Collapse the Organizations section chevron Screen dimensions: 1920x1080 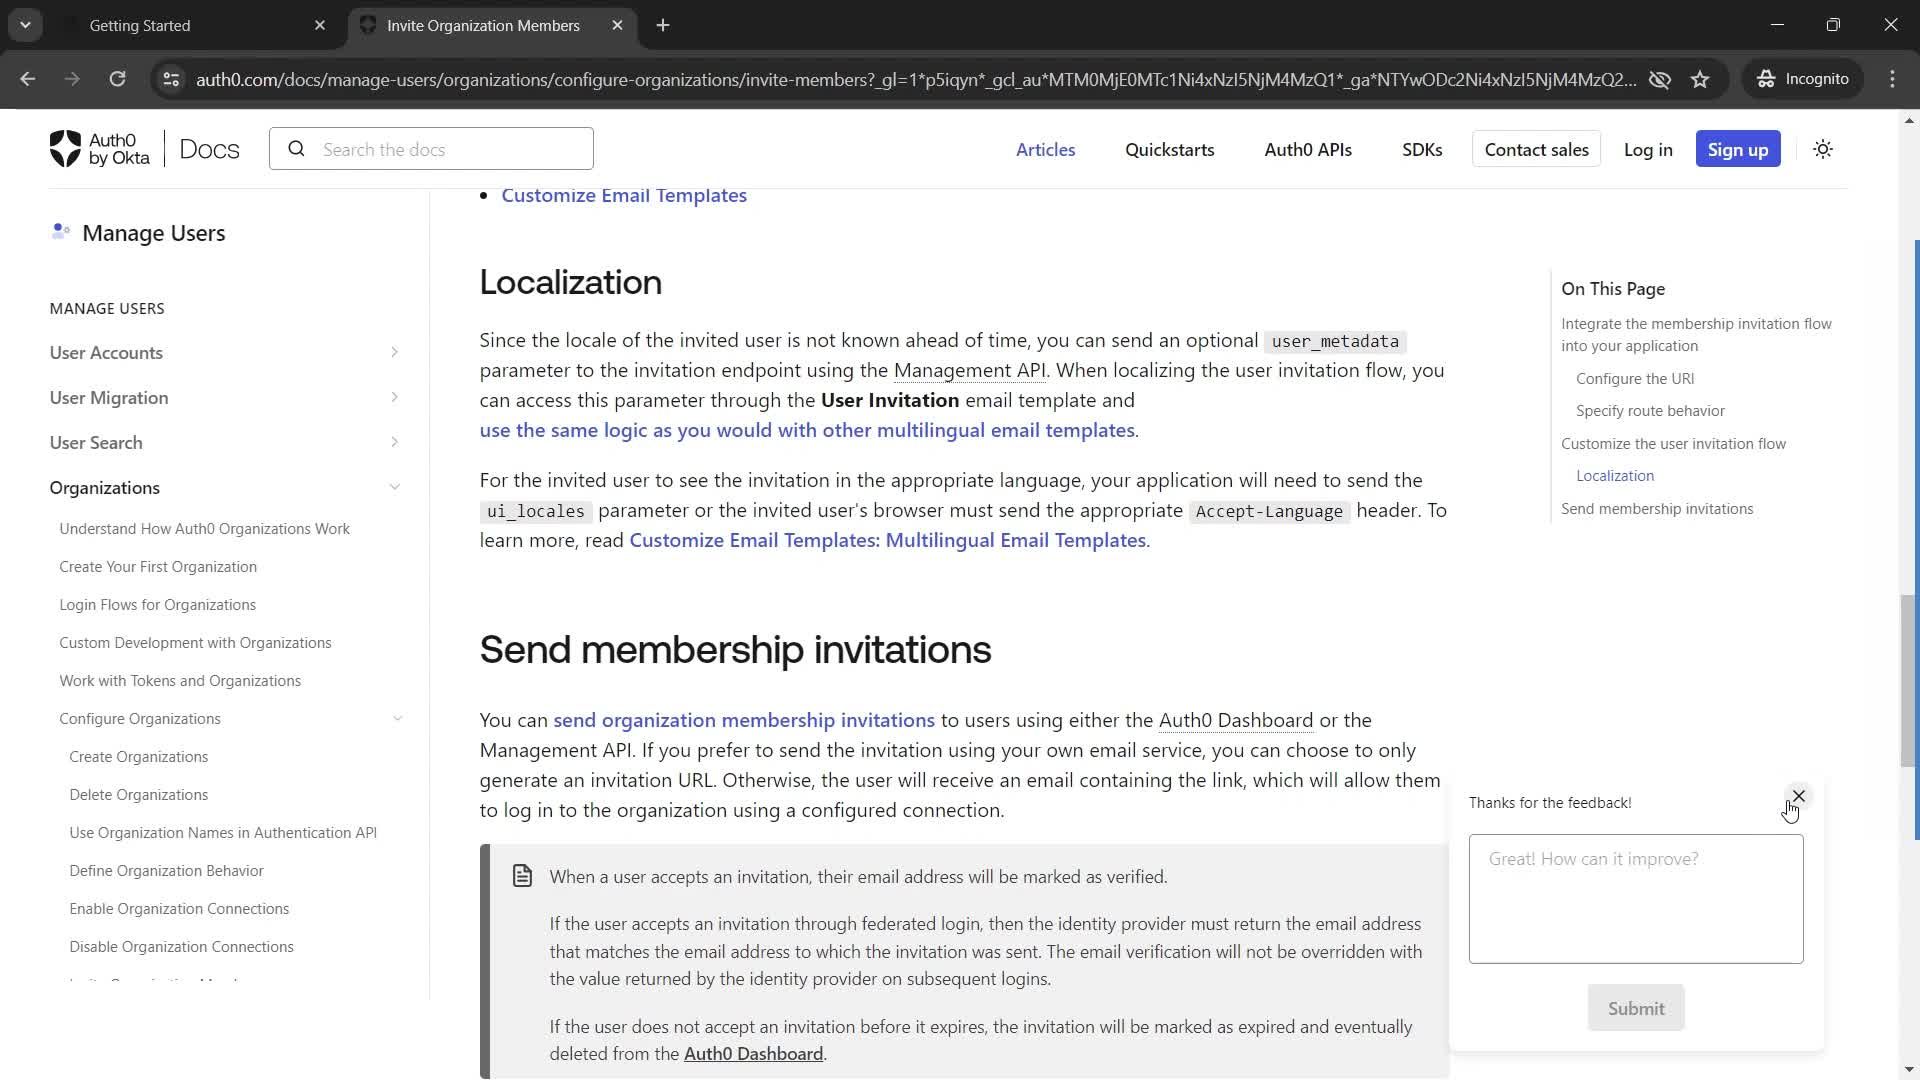394,487
